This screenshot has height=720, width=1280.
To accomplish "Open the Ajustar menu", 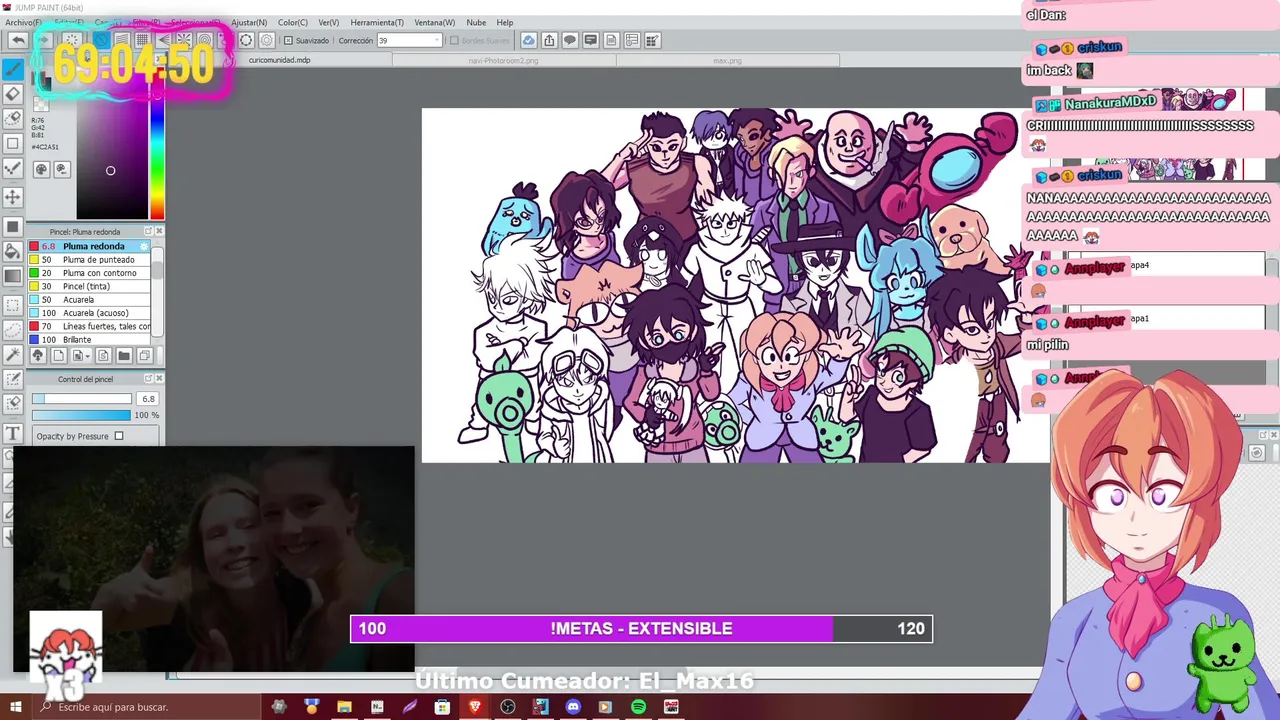I will coord(249,22).
